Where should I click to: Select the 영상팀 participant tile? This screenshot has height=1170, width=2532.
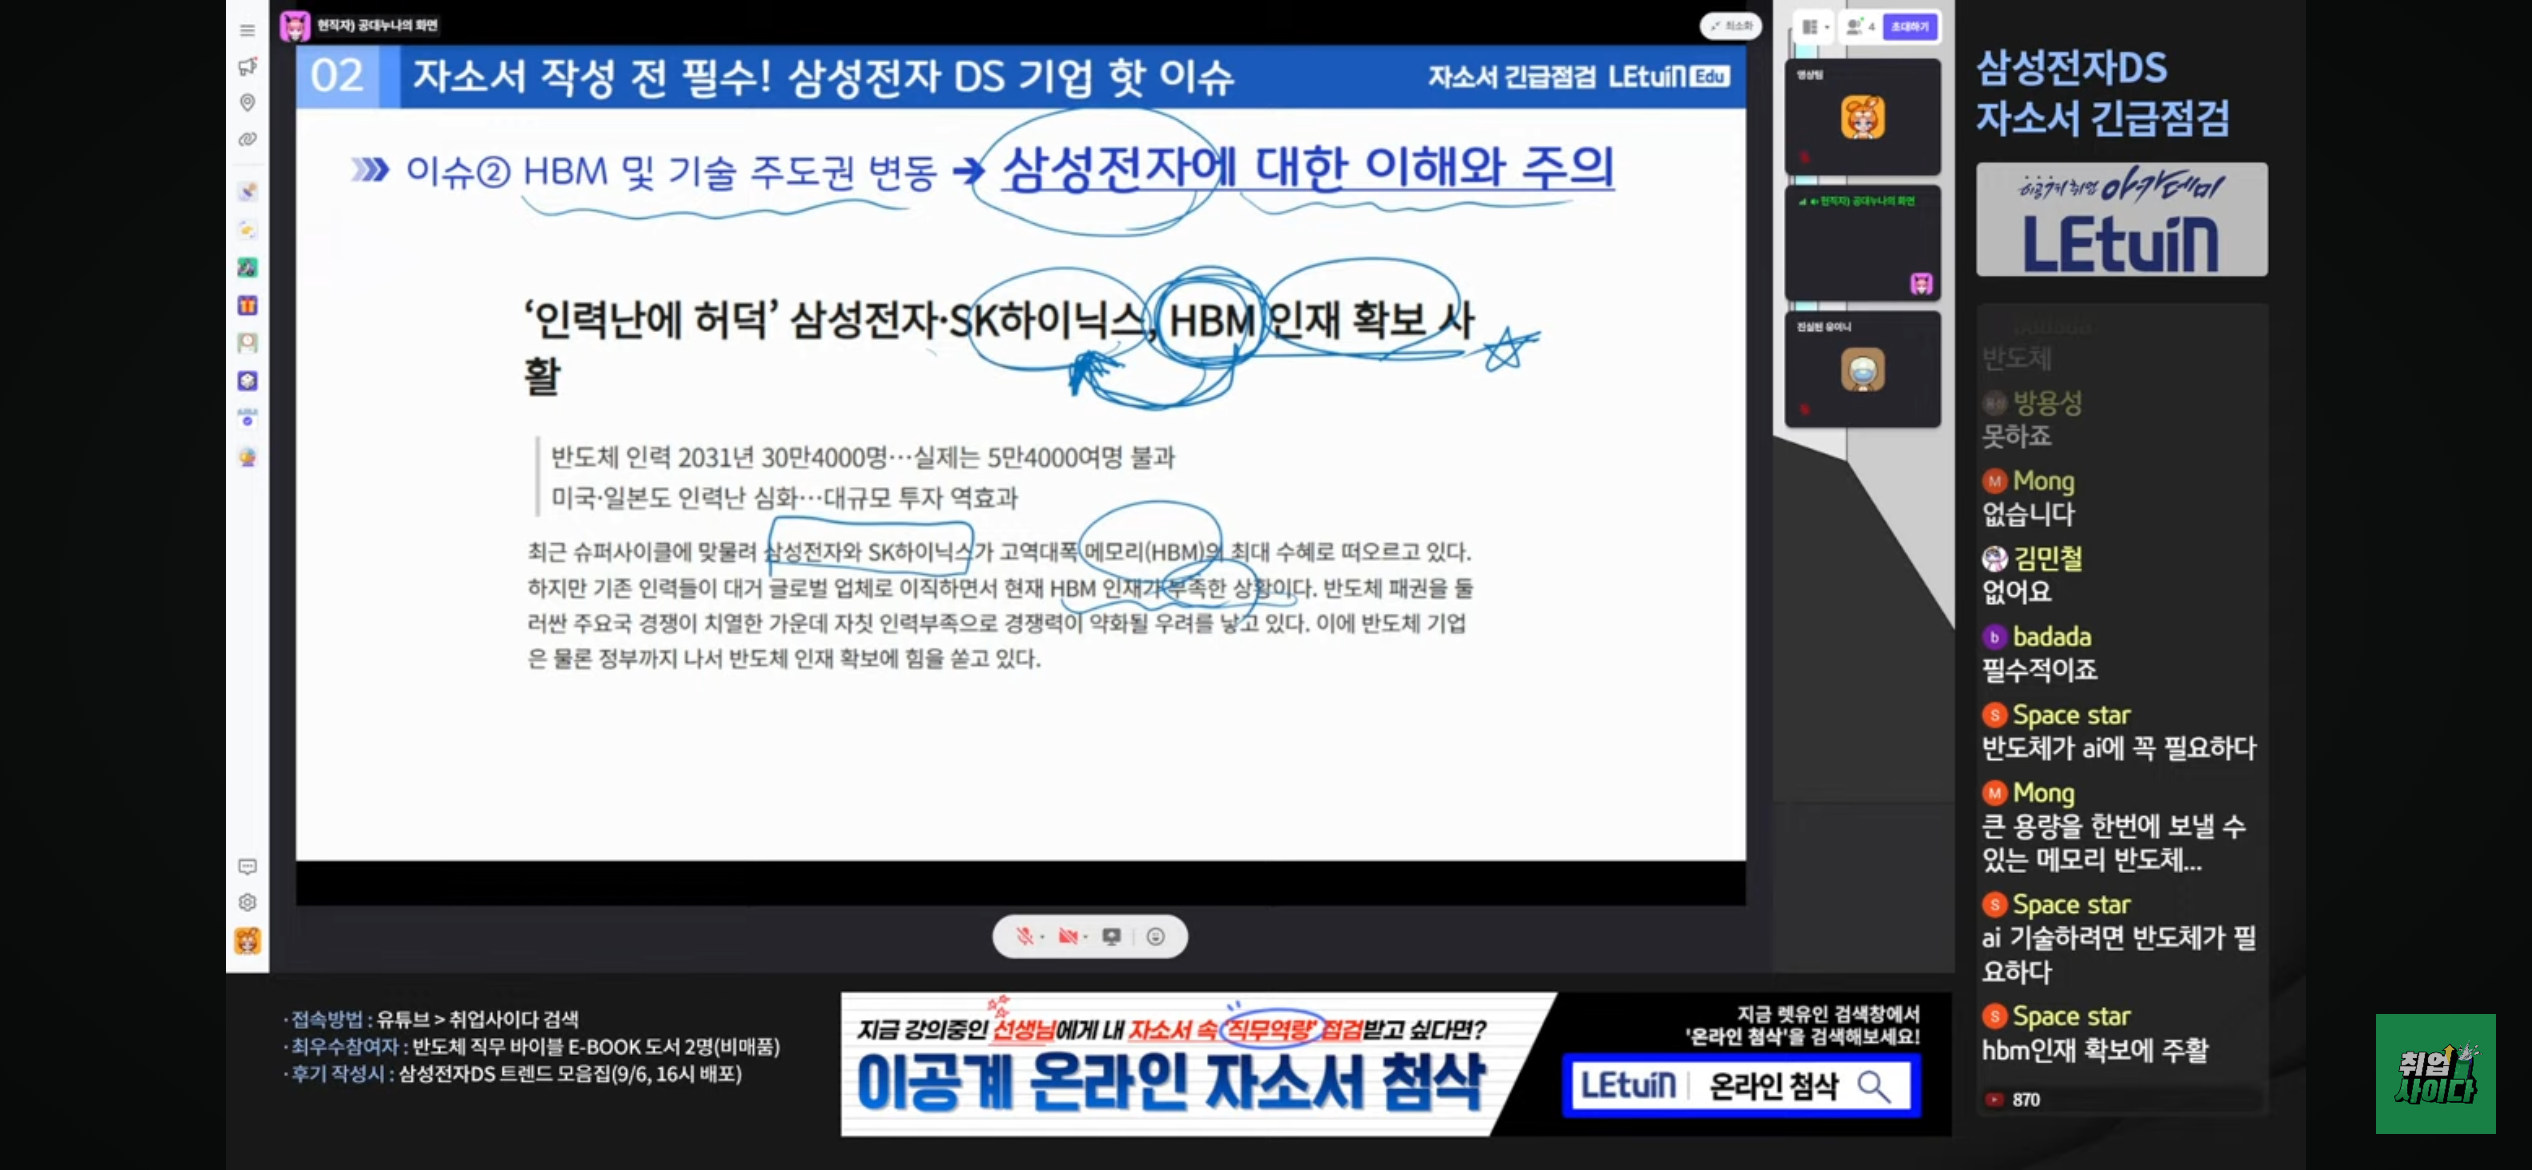click(x=1862, y=116)
